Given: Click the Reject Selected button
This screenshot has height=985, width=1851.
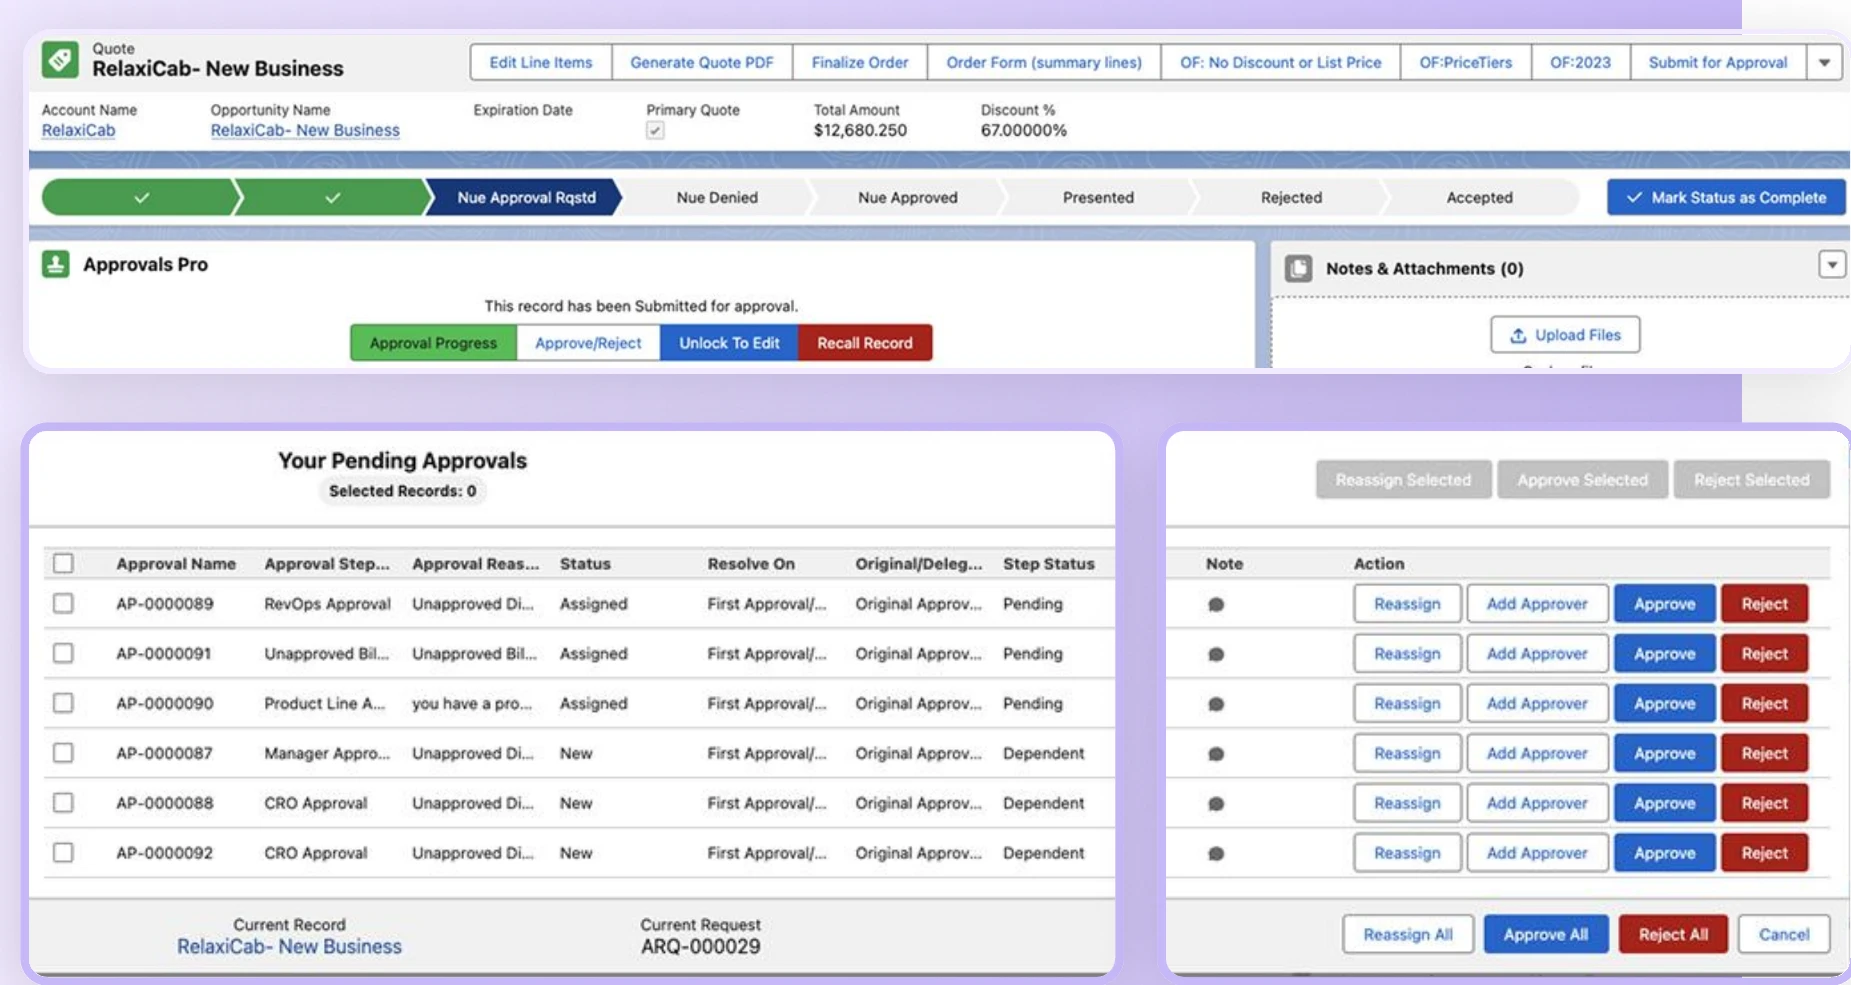Looking at the screenshot, I should click(x=1752, y=480).
